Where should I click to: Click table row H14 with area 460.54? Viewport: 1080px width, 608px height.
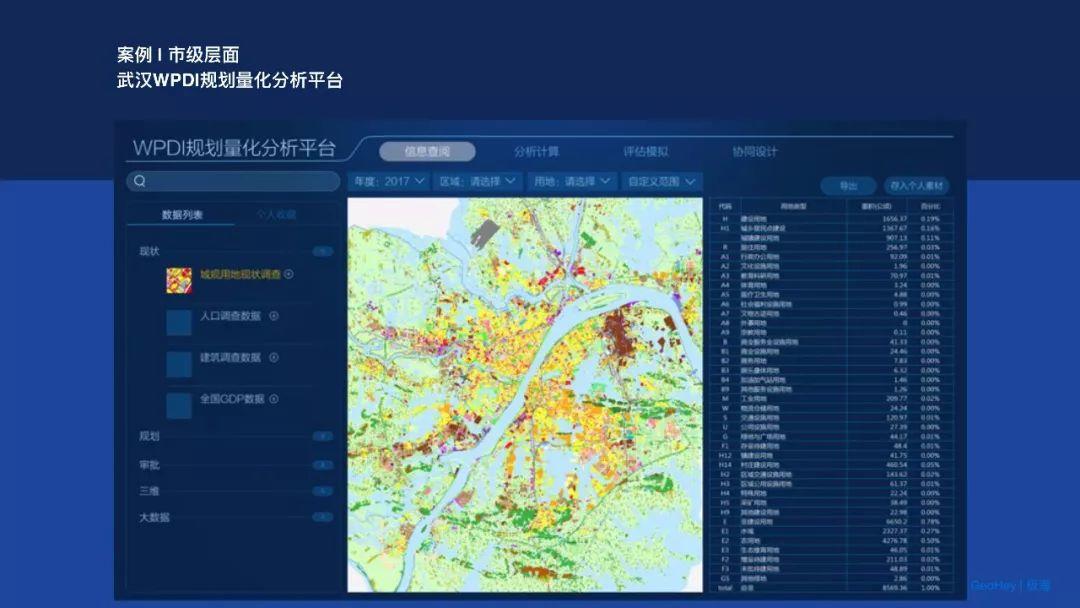click(x=832, y=465)
